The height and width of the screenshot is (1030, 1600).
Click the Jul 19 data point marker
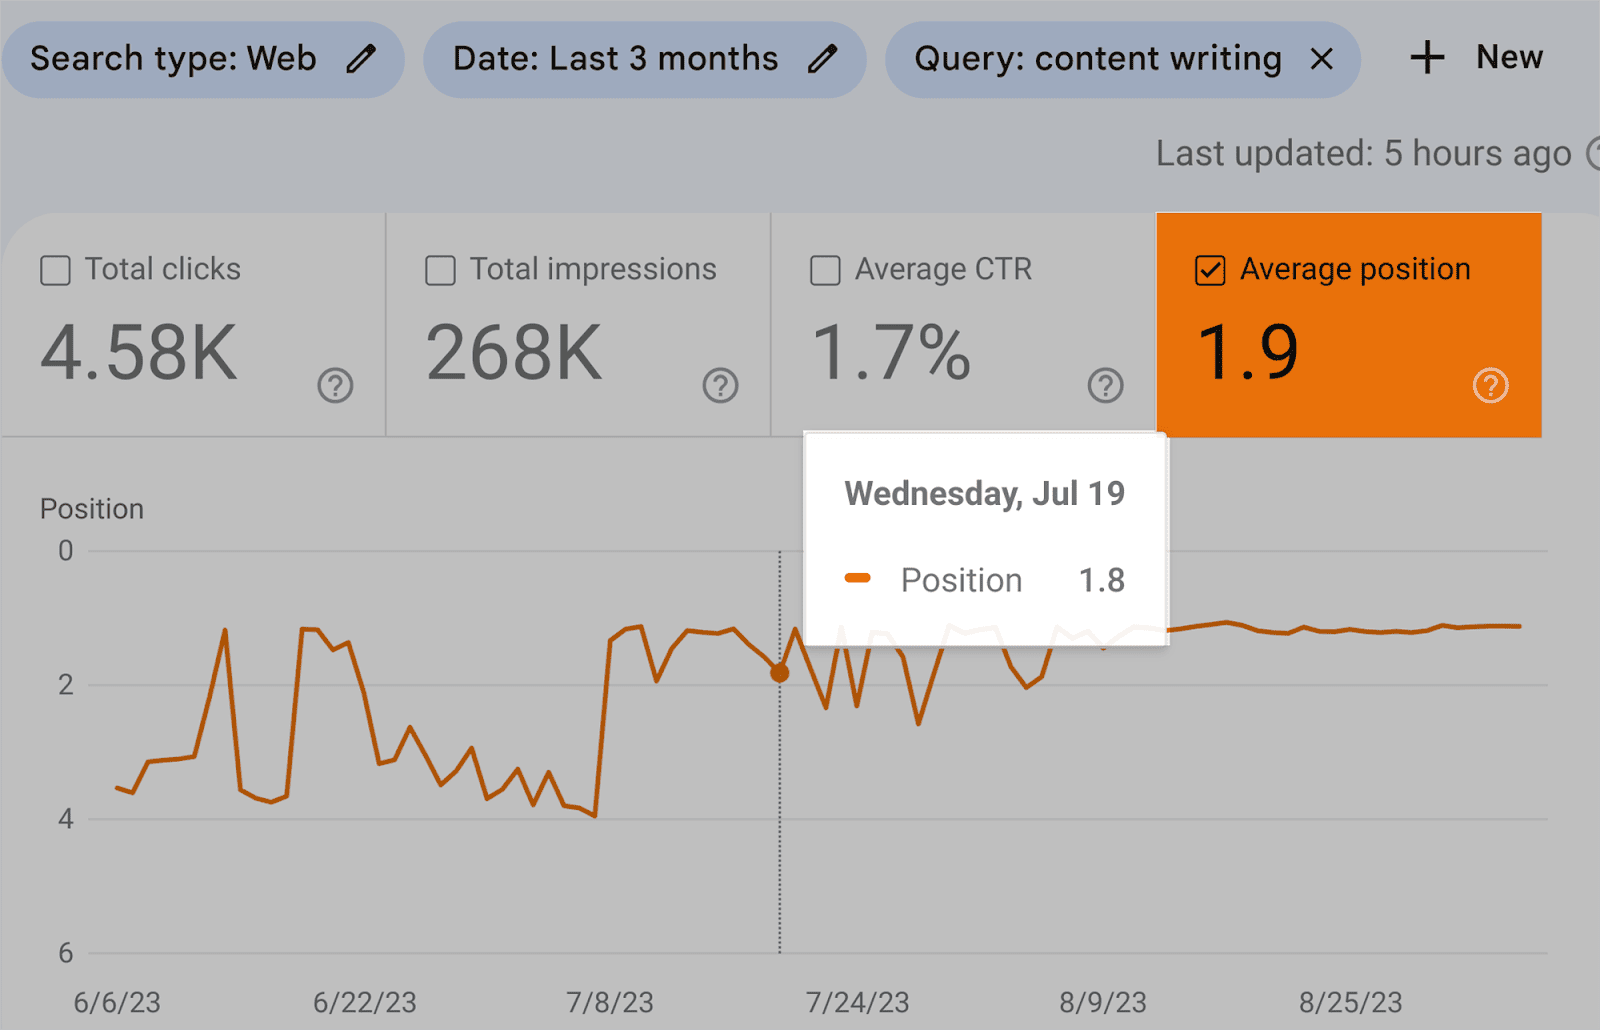coord(780,673)
